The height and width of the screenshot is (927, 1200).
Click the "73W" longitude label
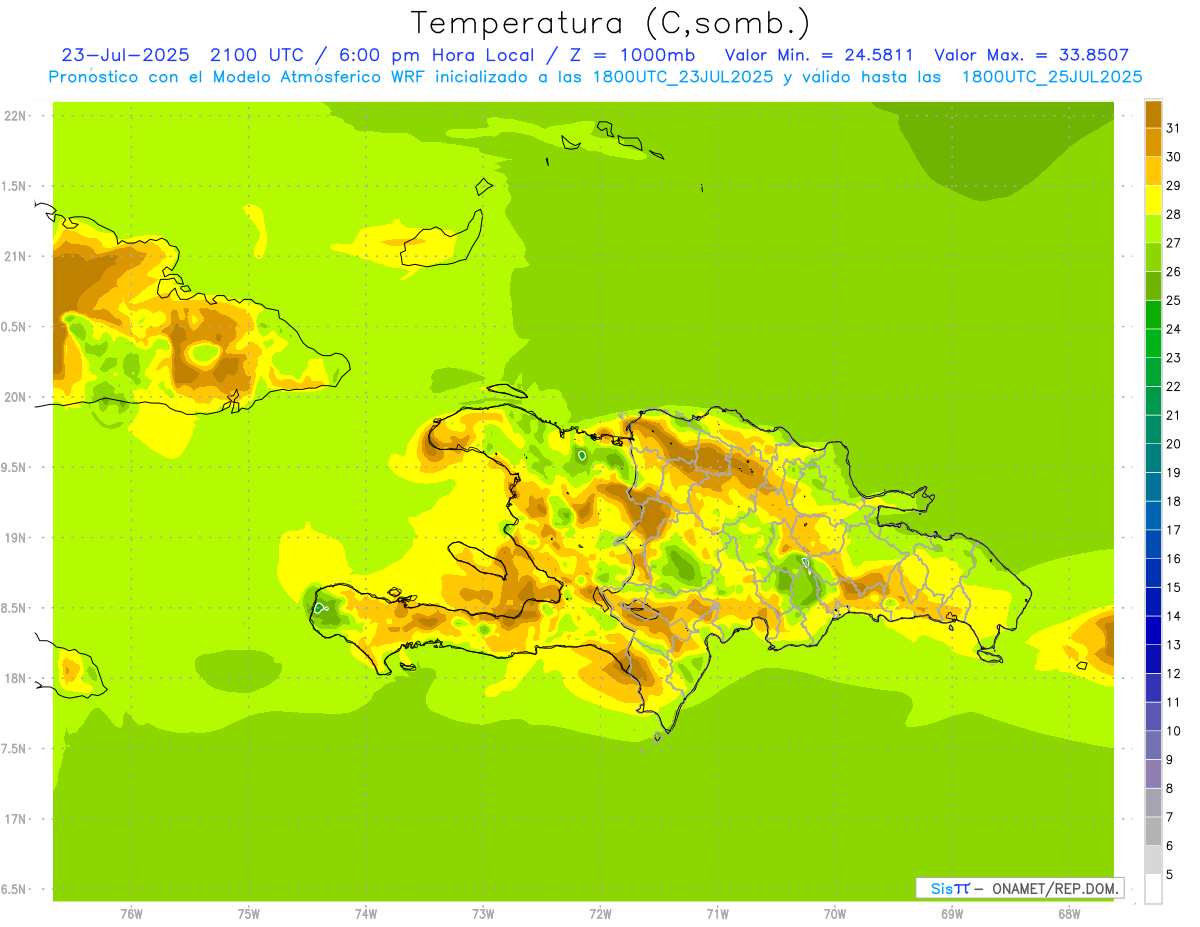tap(483, 914)
